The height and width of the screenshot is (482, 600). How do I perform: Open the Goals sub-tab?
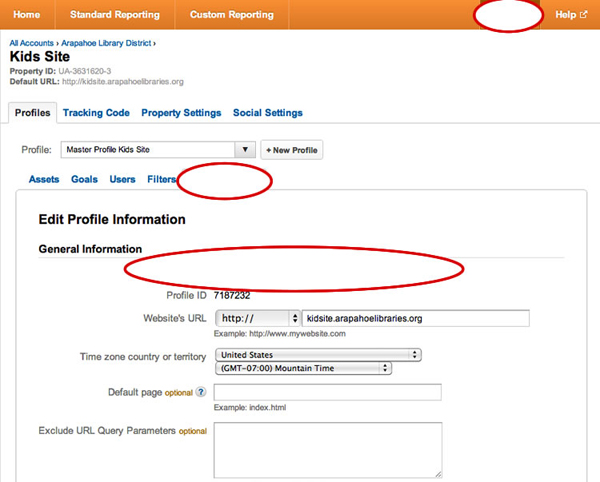84,180
